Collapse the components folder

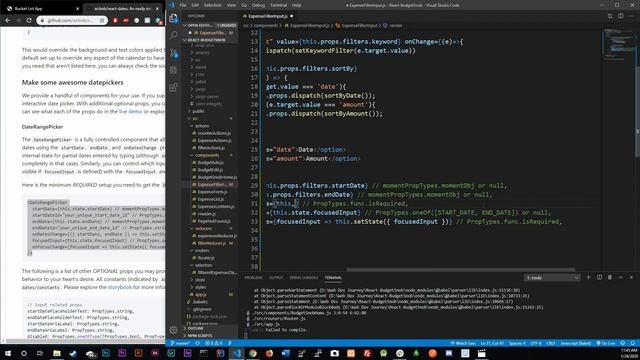(x=207, y=155)
